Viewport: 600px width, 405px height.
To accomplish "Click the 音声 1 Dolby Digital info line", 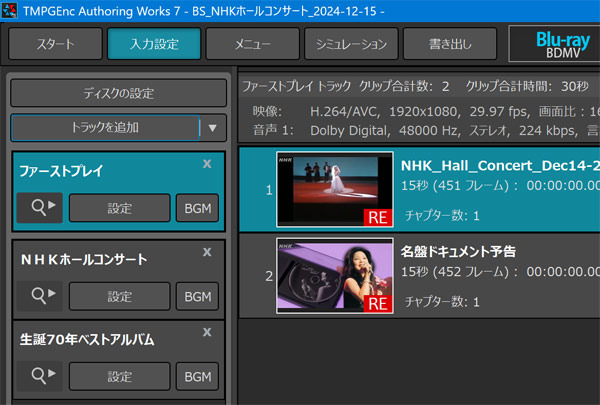I will point(426,131).
